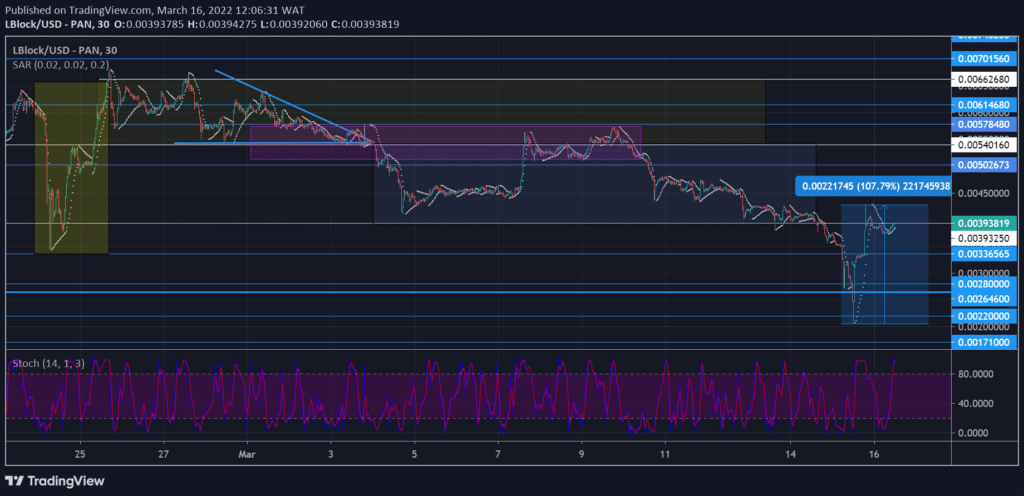Click the date label 25 on the time axis

coord(80,454)
